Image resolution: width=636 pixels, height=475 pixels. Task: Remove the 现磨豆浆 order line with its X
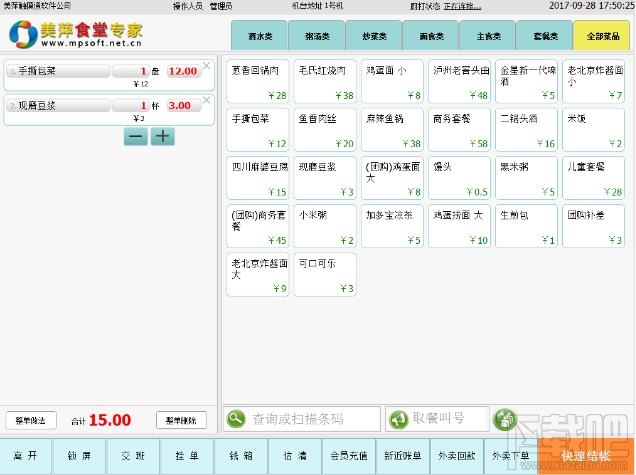pos(206,100)
